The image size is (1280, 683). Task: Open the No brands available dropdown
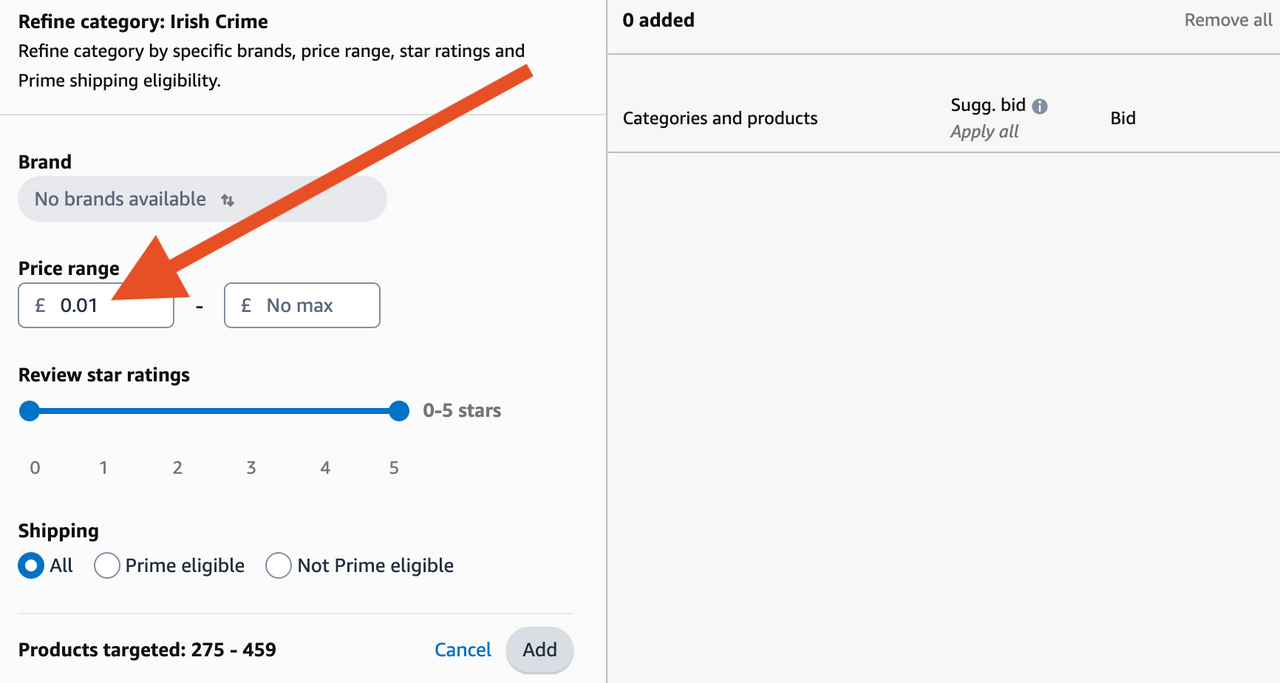tap(202, 199)
